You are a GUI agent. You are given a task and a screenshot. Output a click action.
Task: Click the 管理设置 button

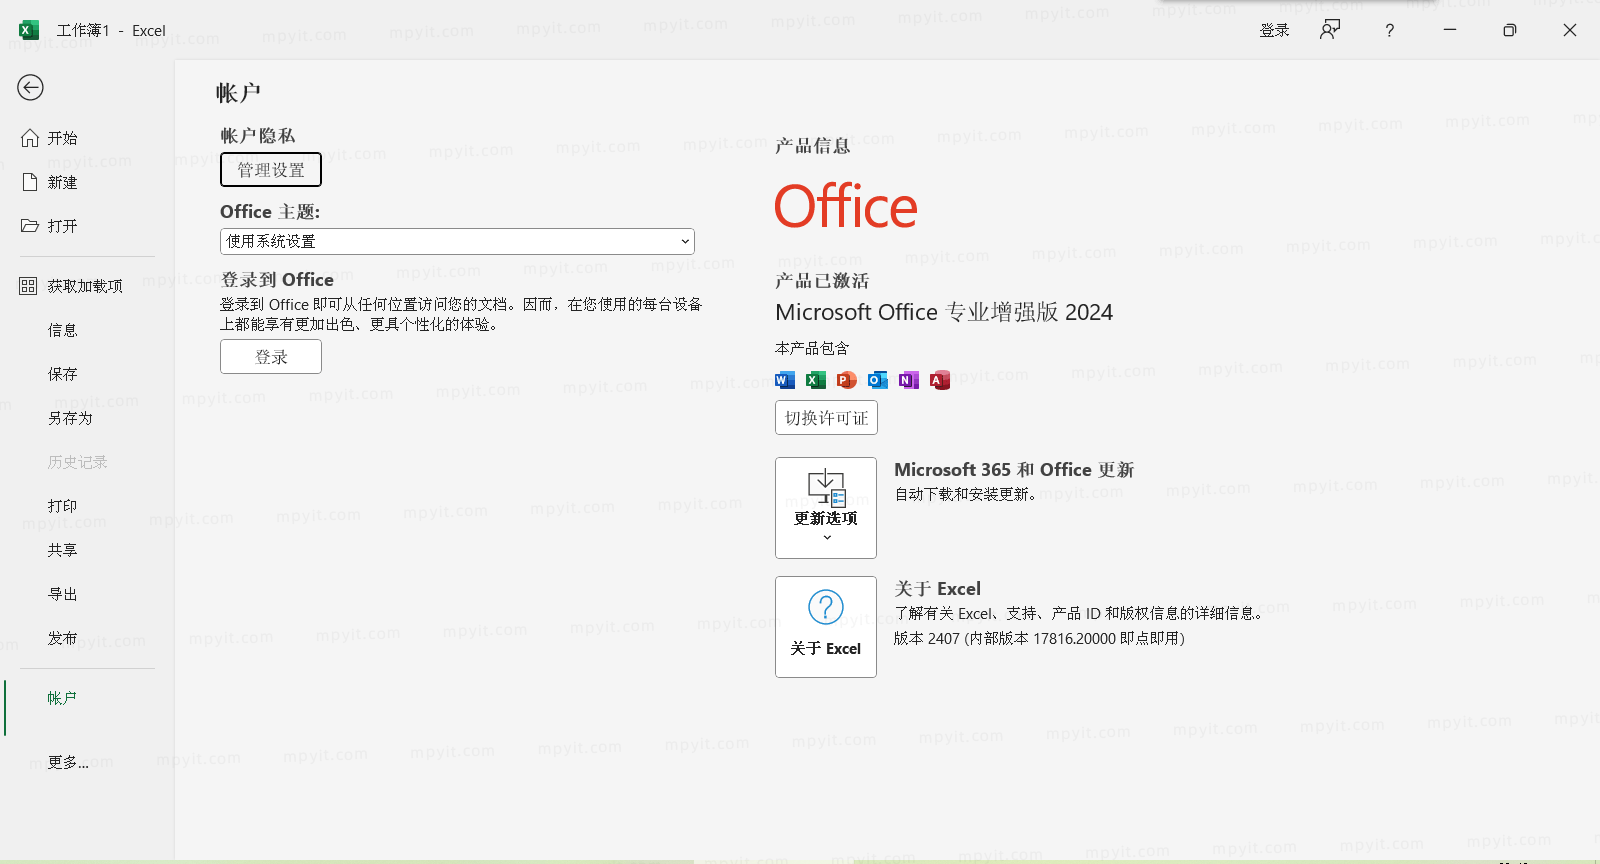click(x=271, y=170)
